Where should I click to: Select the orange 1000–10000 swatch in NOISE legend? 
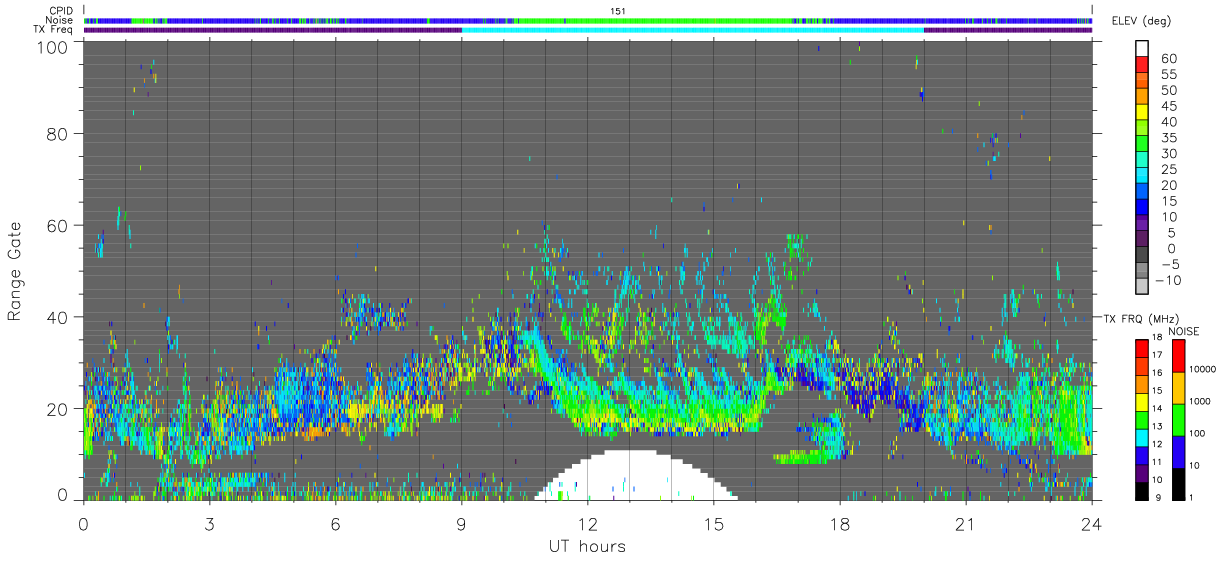[1179, 388]
